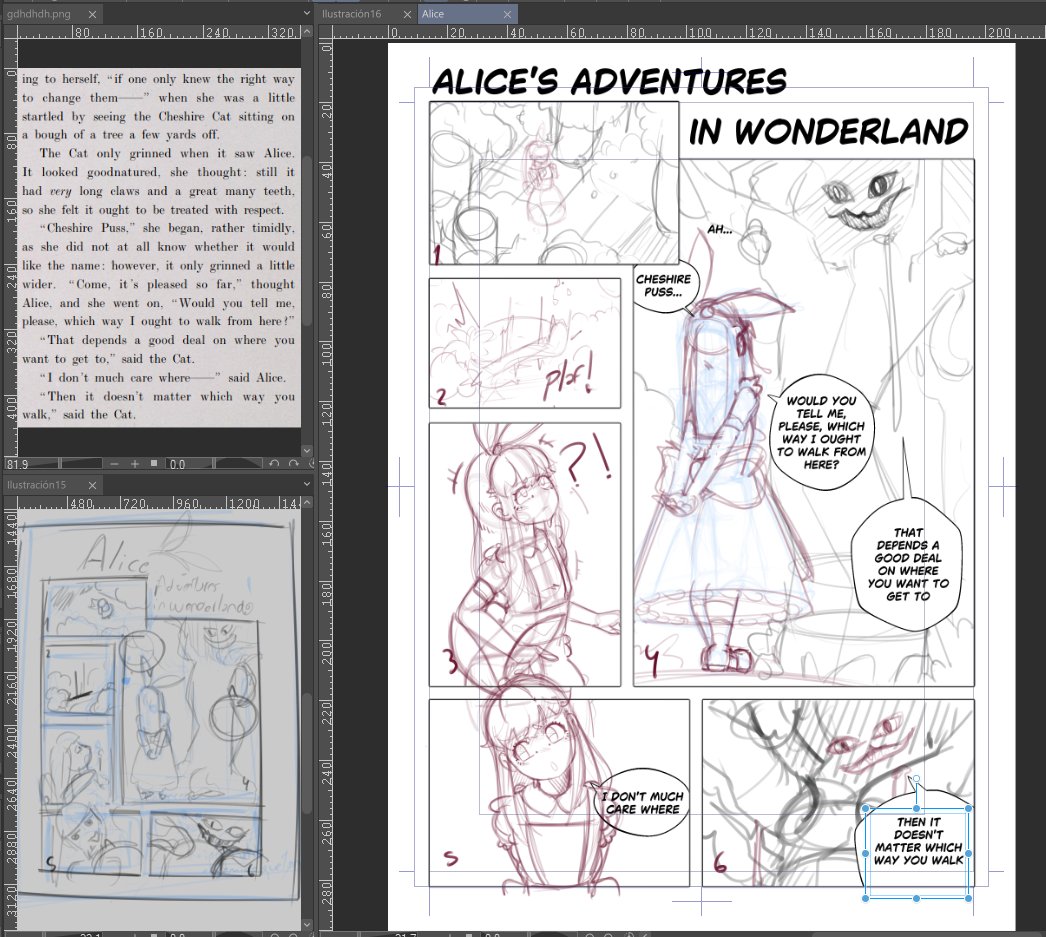Viewport: 1046px width, 937px height.
Task: Zoom in gdhdhdh.png with the plus icon
Action: tap(134, 463)
